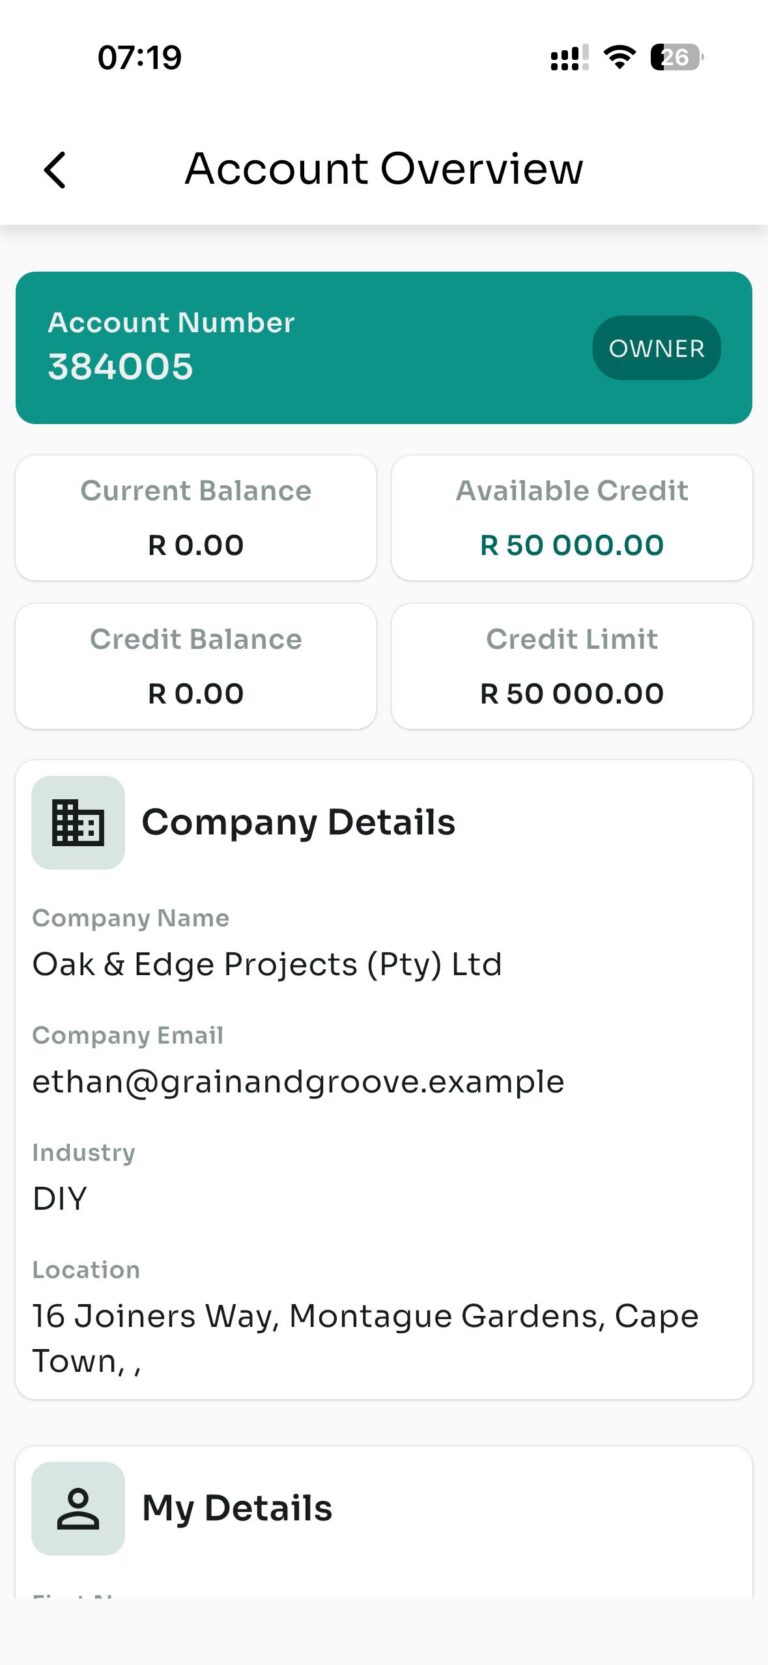Open the Current Balance card
The height and width of the screenshot is (1665, 768).
[196, 518]
